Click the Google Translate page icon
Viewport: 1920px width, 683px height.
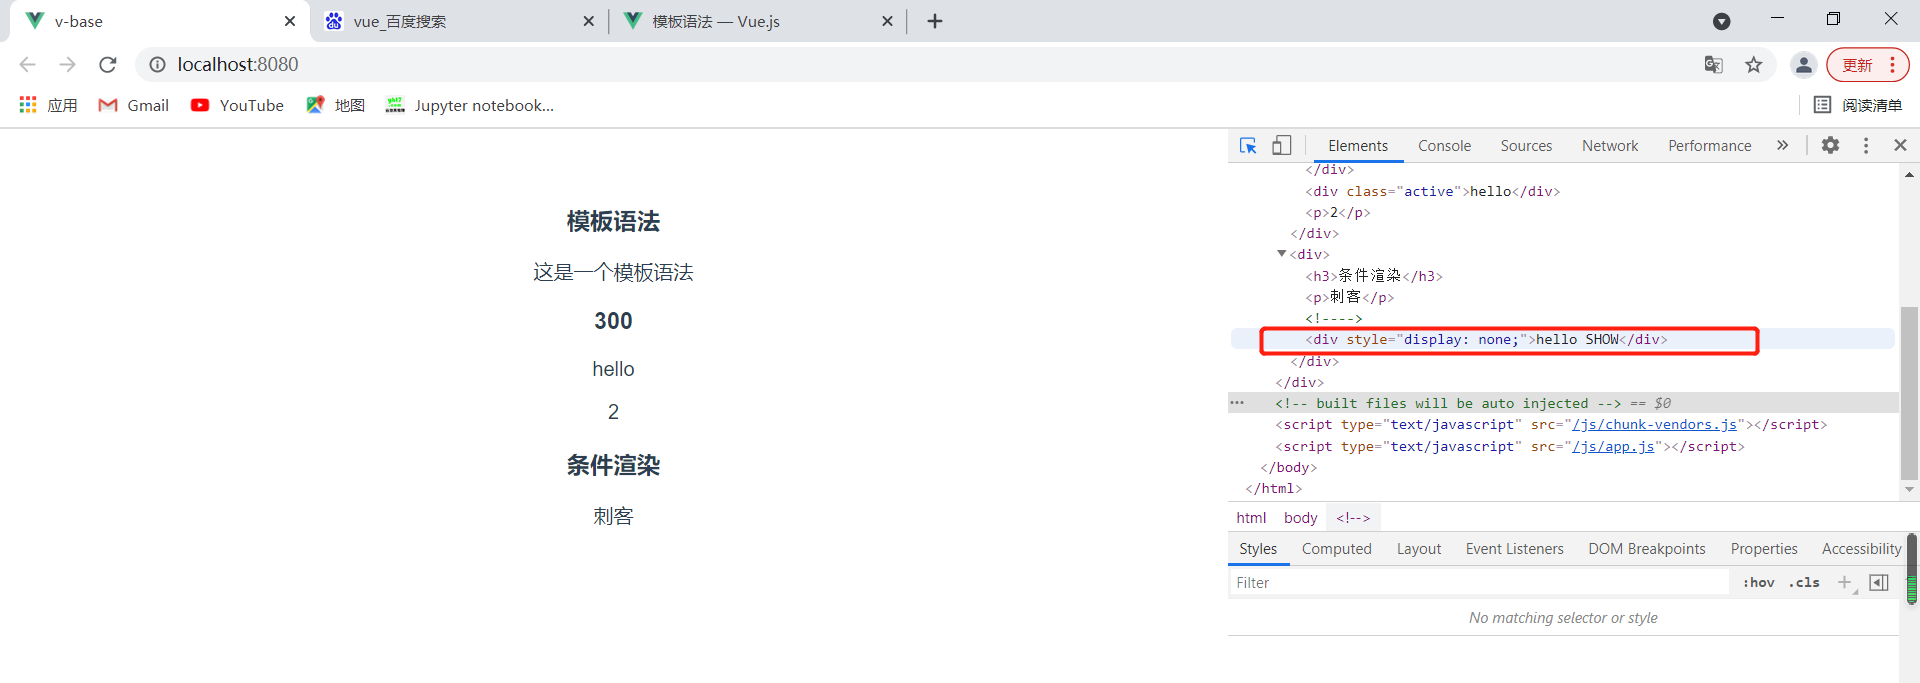point(1713,65)
